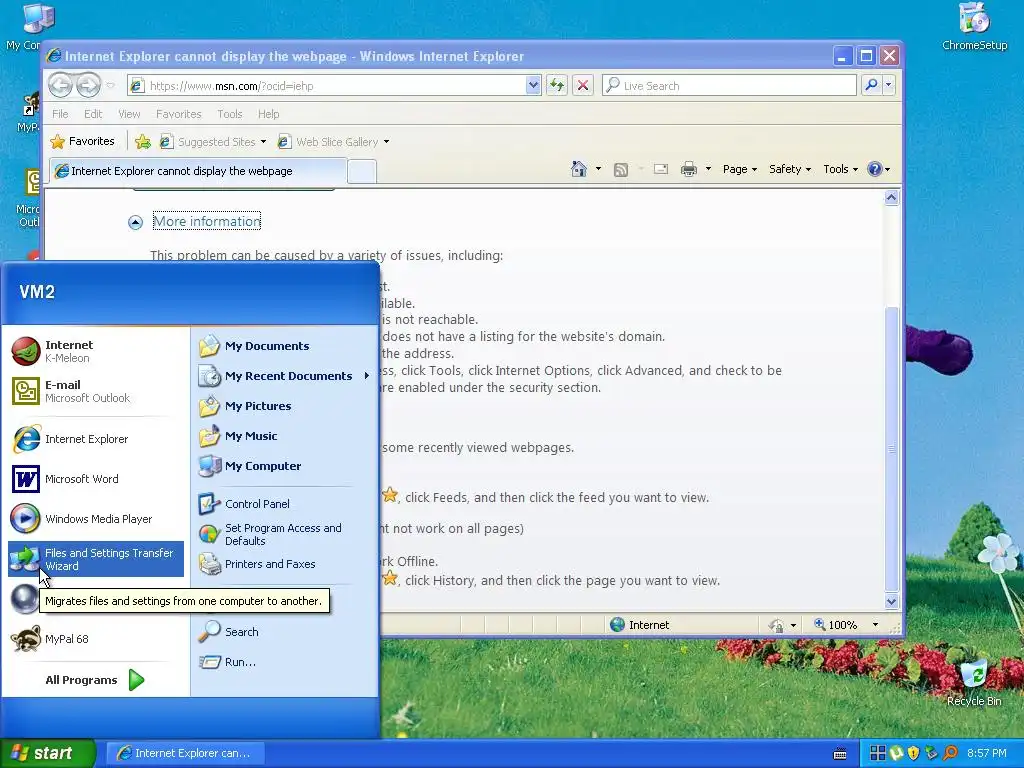Click the IE Help question-mark icon
1024x768 pixels.
[874, 169]
